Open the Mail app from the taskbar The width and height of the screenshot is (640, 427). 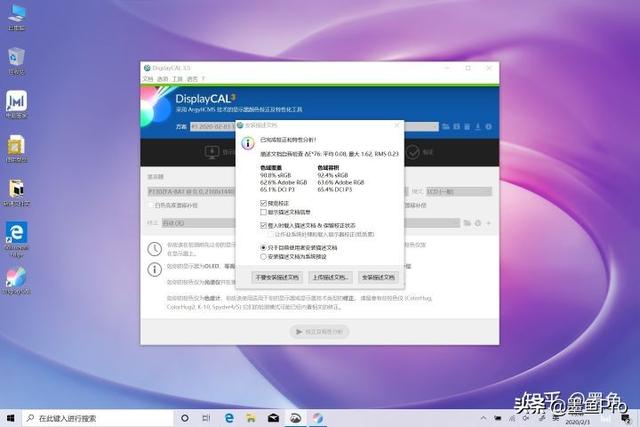point(273,418)
